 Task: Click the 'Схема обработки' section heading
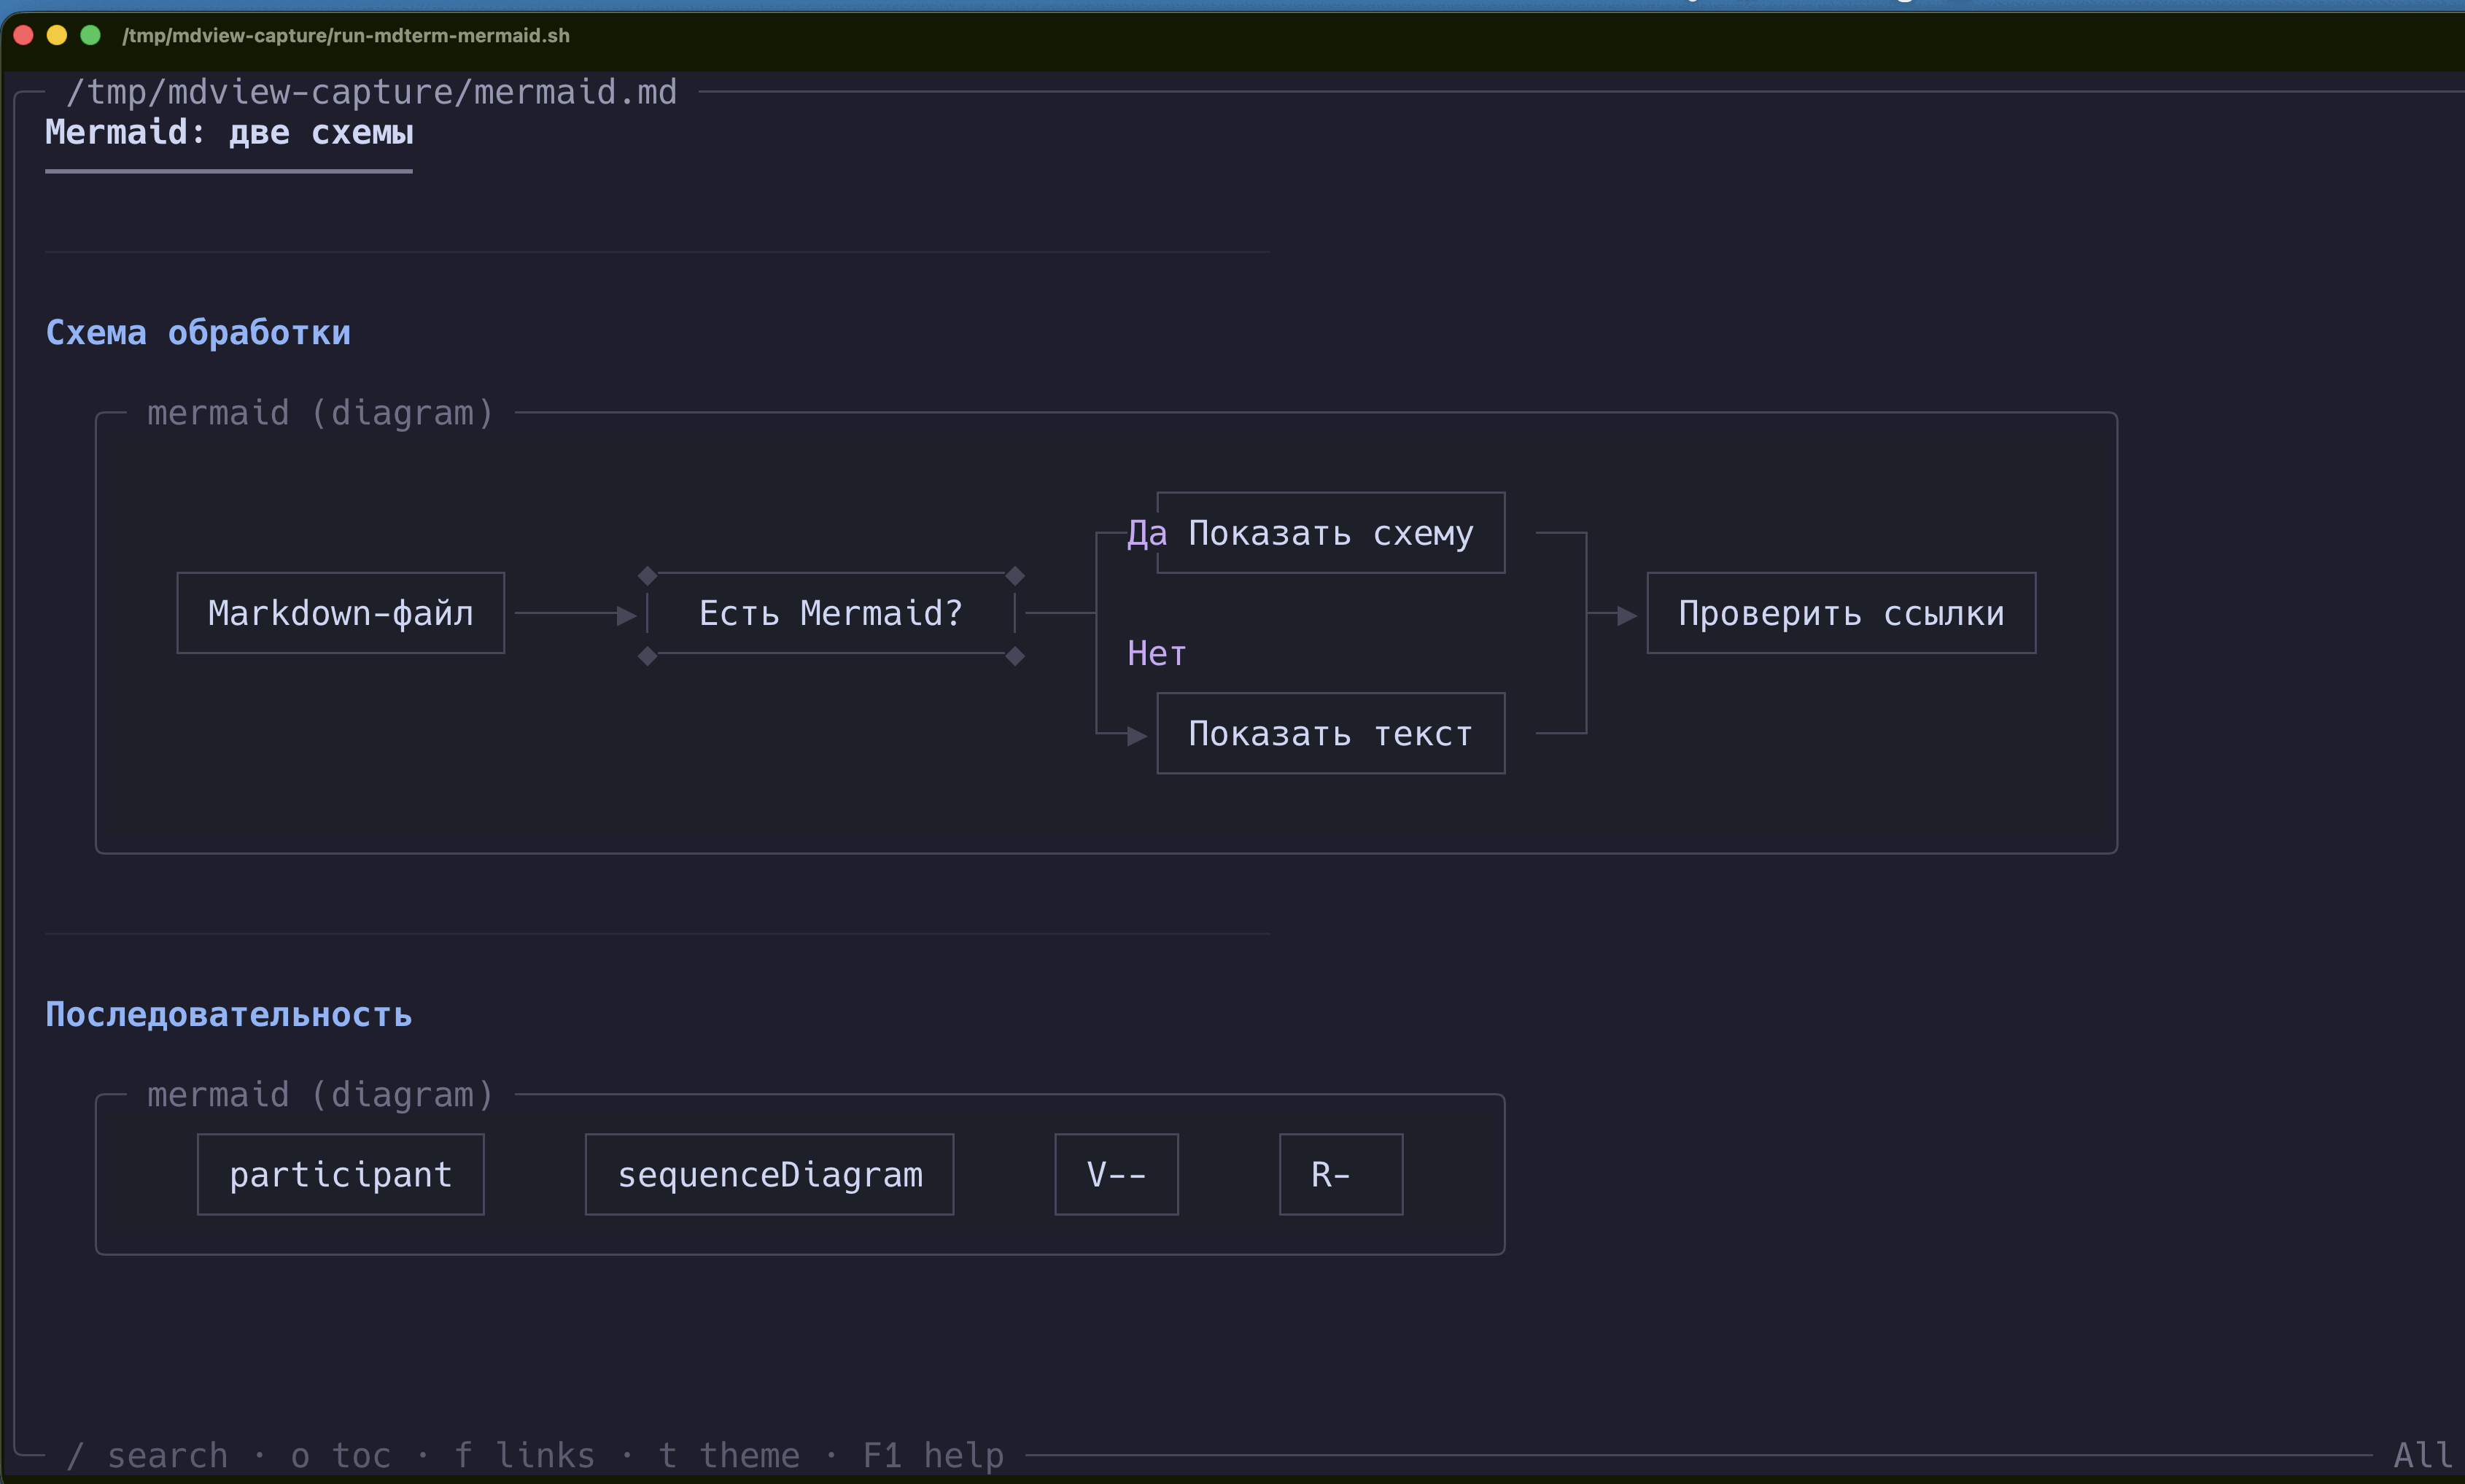click(198, 333)
